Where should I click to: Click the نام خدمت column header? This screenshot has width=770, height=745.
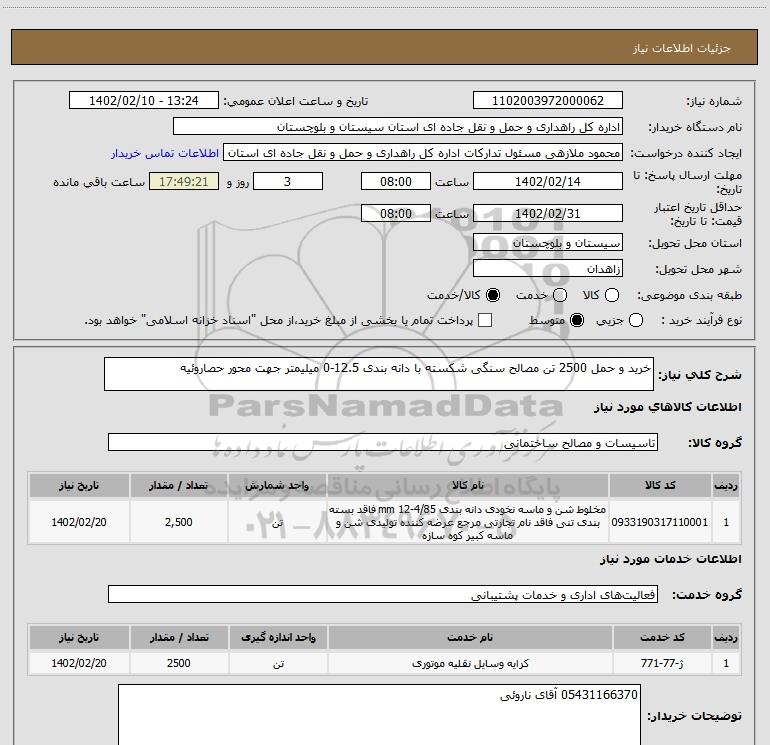pyautogui.click(x=470, y=637)
